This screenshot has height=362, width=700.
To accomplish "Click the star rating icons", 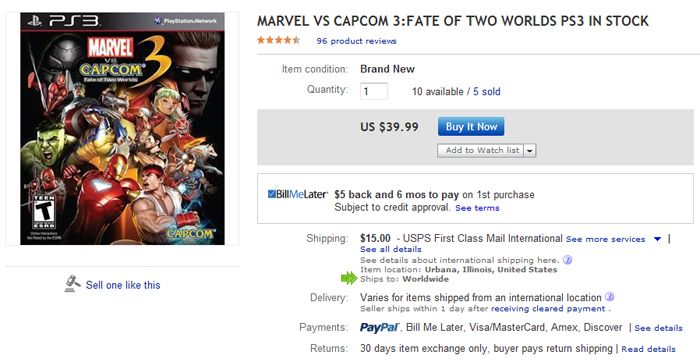I will coord(279,41).
